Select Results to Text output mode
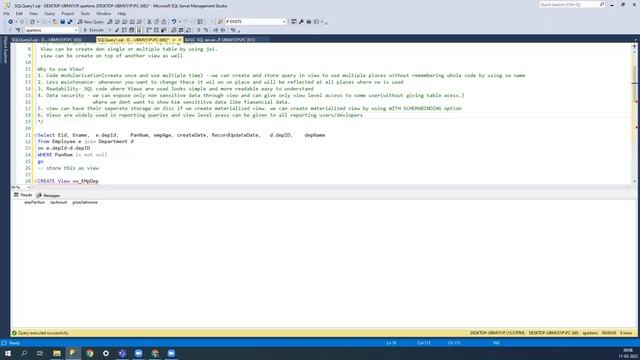Image resolution: width=640 pixels, height=360 pixels. [x=173, y=30]
